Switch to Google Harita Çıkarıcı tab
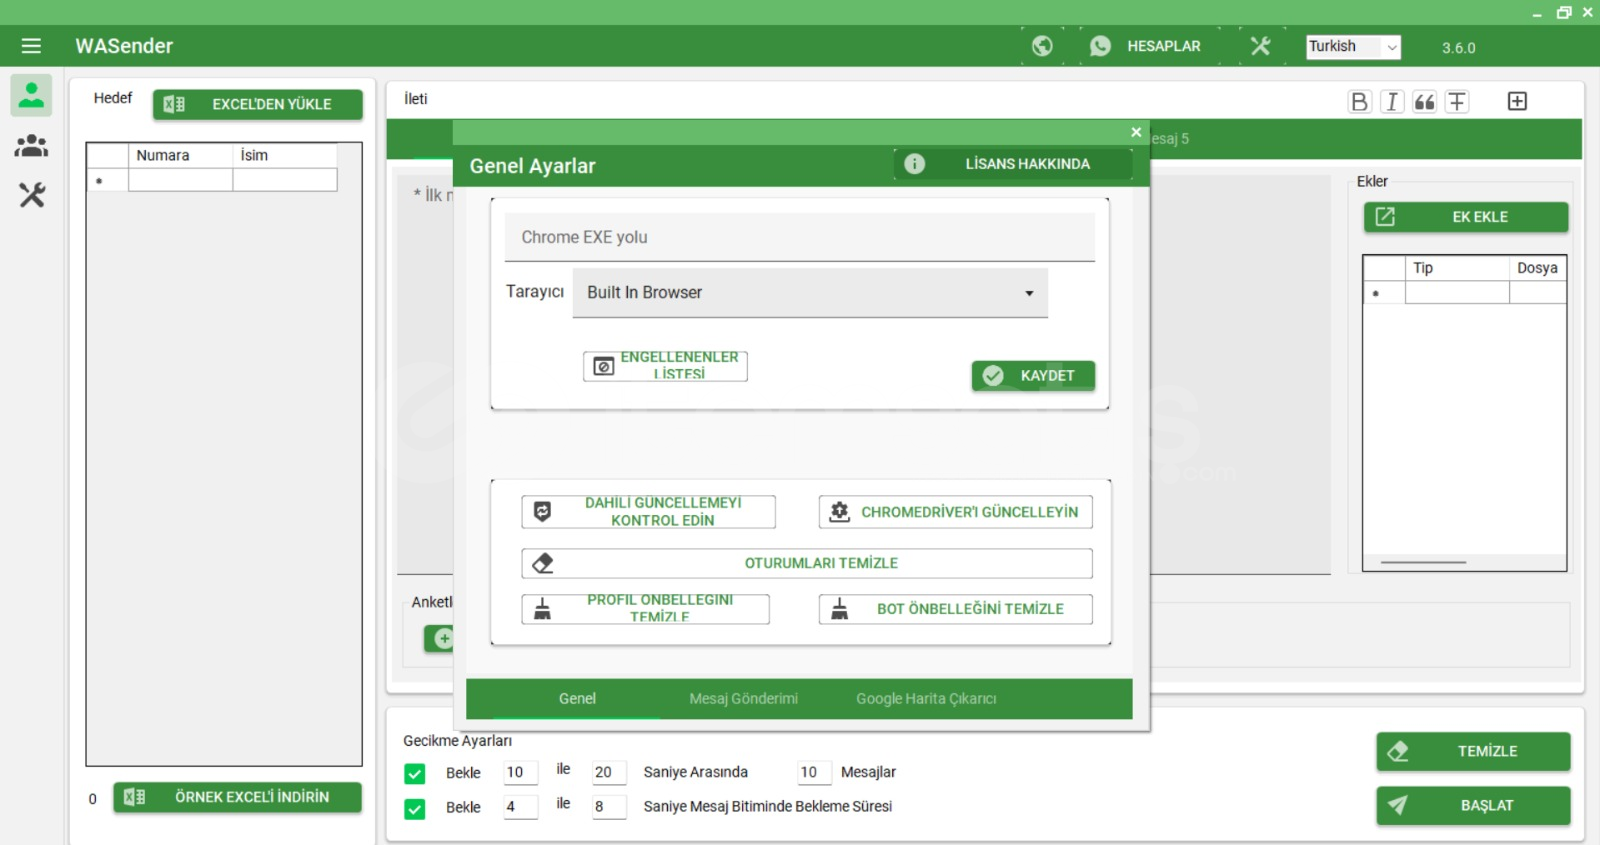Viewport: 1600px width, 845px height. (x=926, y=699)
